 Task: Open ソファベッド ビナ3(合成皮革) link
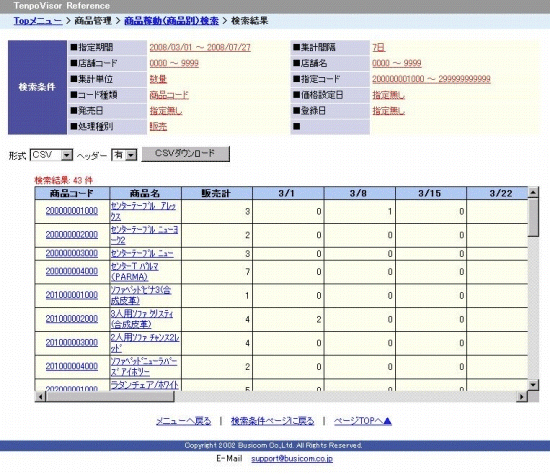[141, 295]
